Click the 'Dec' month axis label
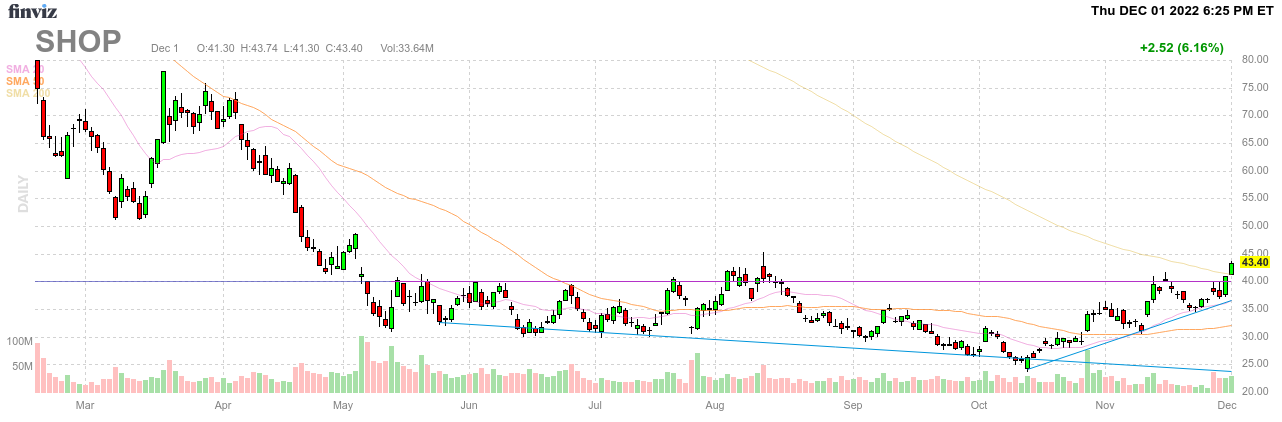Screen dimensions: 1282x422 (1226, 405)
